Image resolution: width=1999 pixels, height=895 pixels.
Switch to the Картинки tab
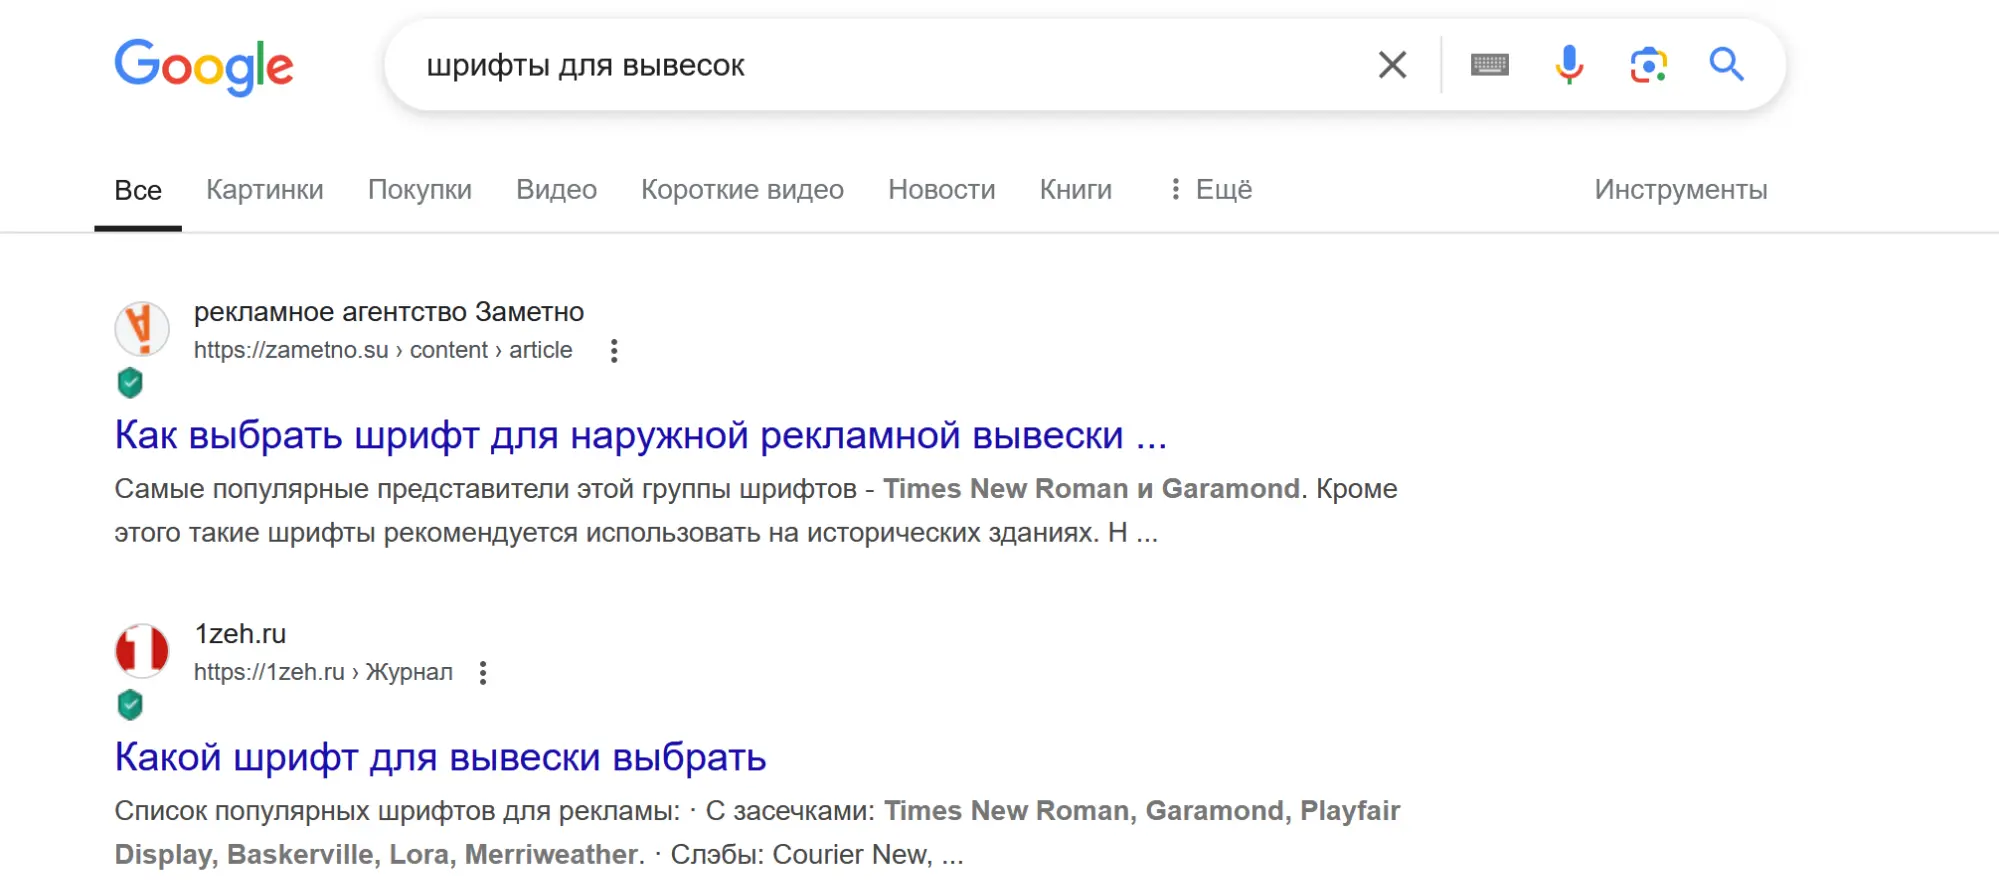pos(265,190)
